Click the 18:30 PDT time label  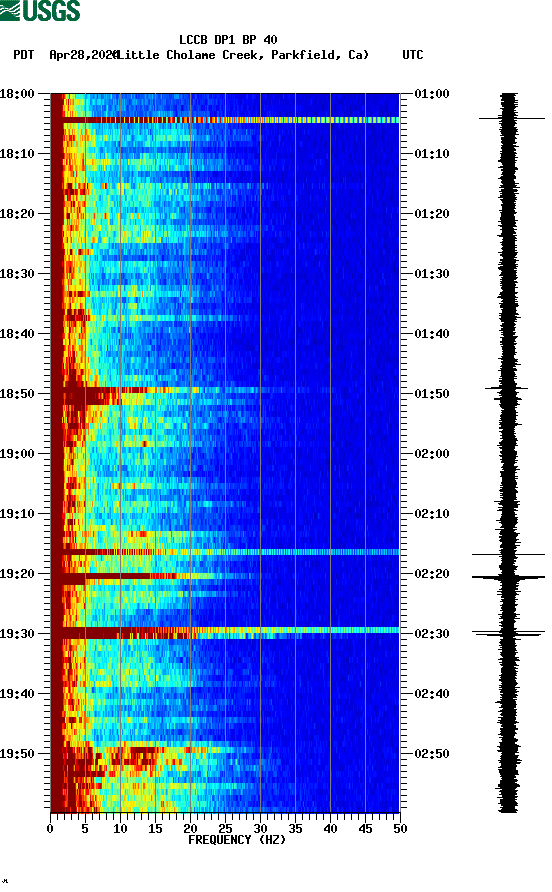click(17, 274)
